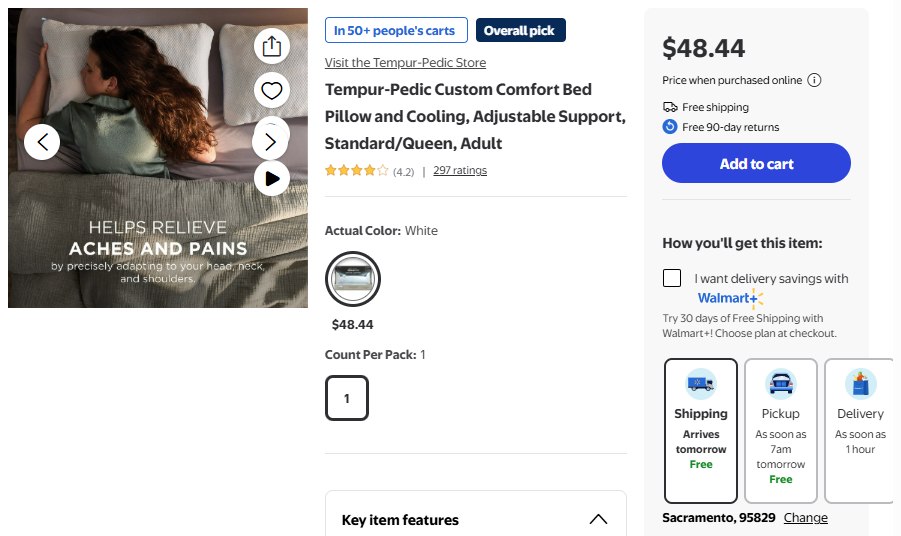Open price info tooltip icon
This screenshot has width=901, height=536.
tap(815, 80)
